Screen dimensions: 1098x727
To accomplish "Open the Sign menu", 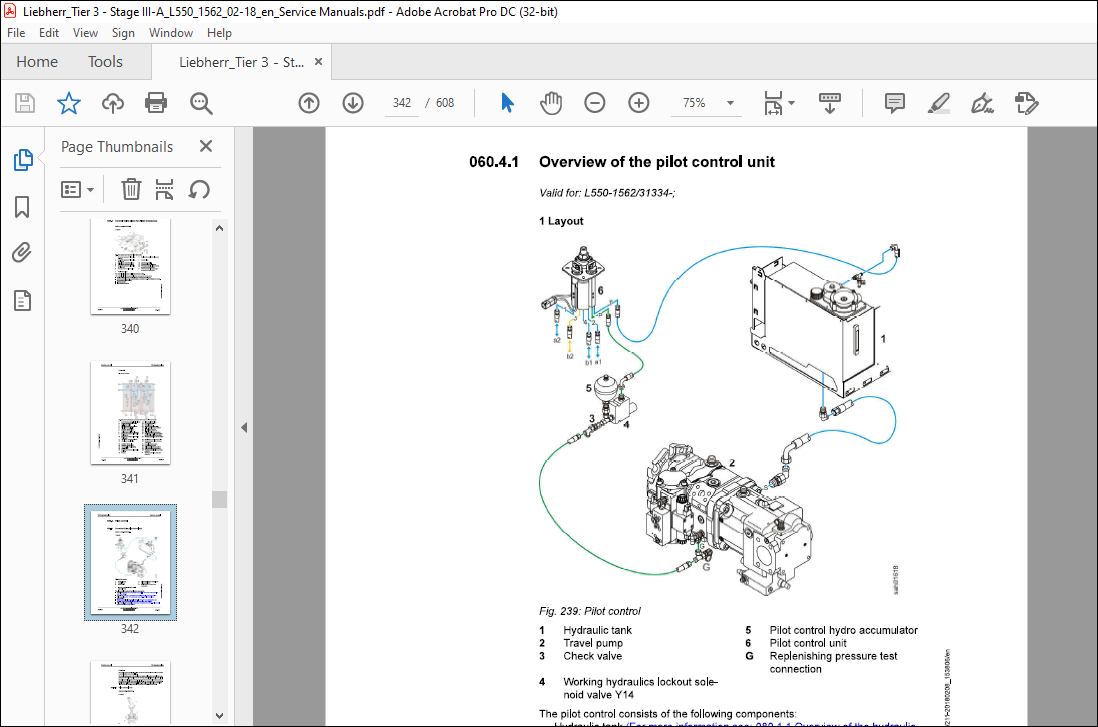I will (123, 33).
